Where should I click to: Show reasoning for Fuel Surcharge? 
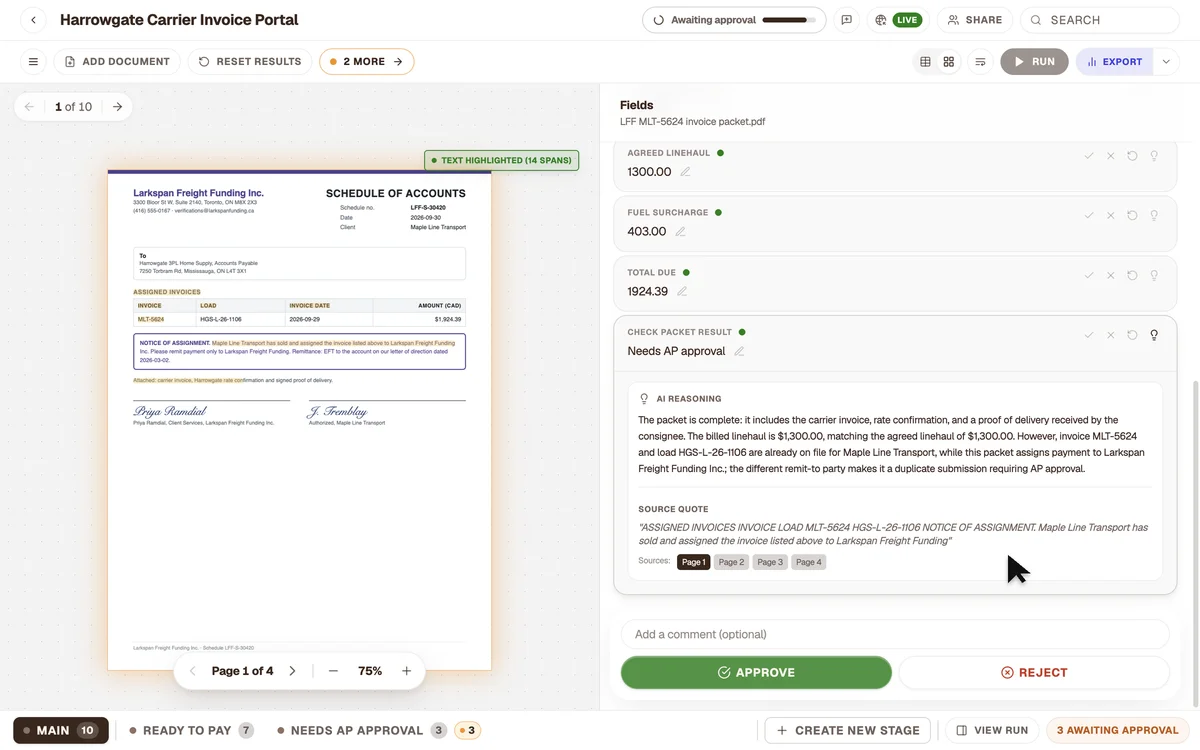coord(1154,216)
